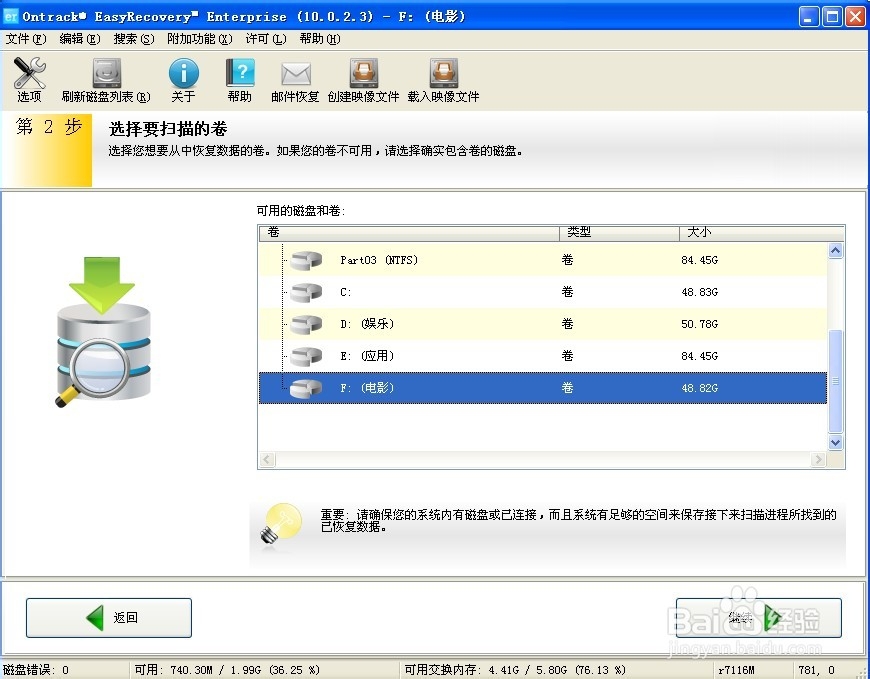The height and width of the screenshot is (679, 870).
Task: Click the 84.45G size in E: row
Action: [x=700, y=356]
